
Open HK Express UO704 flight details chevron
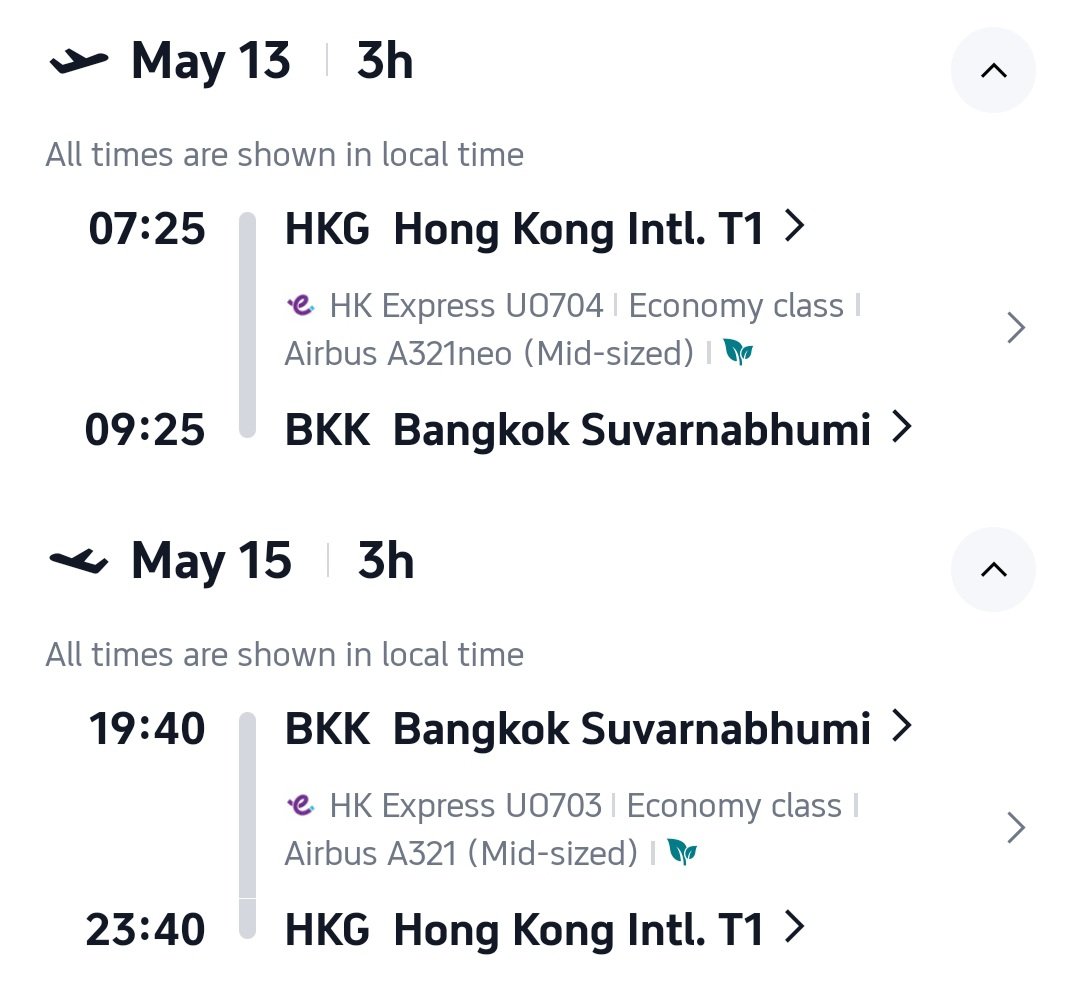tap(1016, 328)
